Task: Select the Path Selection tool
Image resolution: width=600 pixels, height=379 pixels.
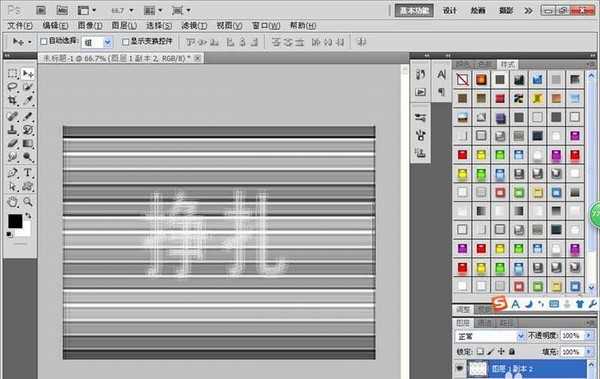Action: pyautogui.click(x=12, y=187)
